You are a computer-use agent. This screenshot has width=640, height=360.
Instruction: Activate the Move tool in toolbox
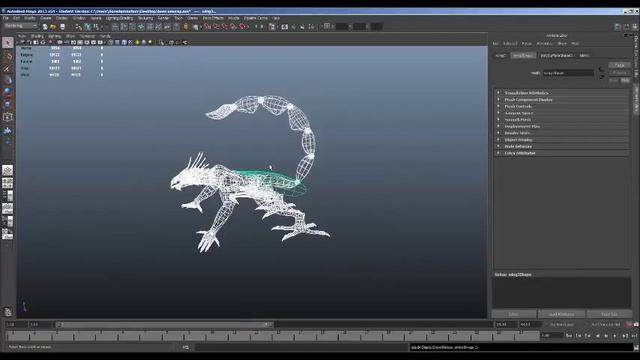tap(7, 80)
